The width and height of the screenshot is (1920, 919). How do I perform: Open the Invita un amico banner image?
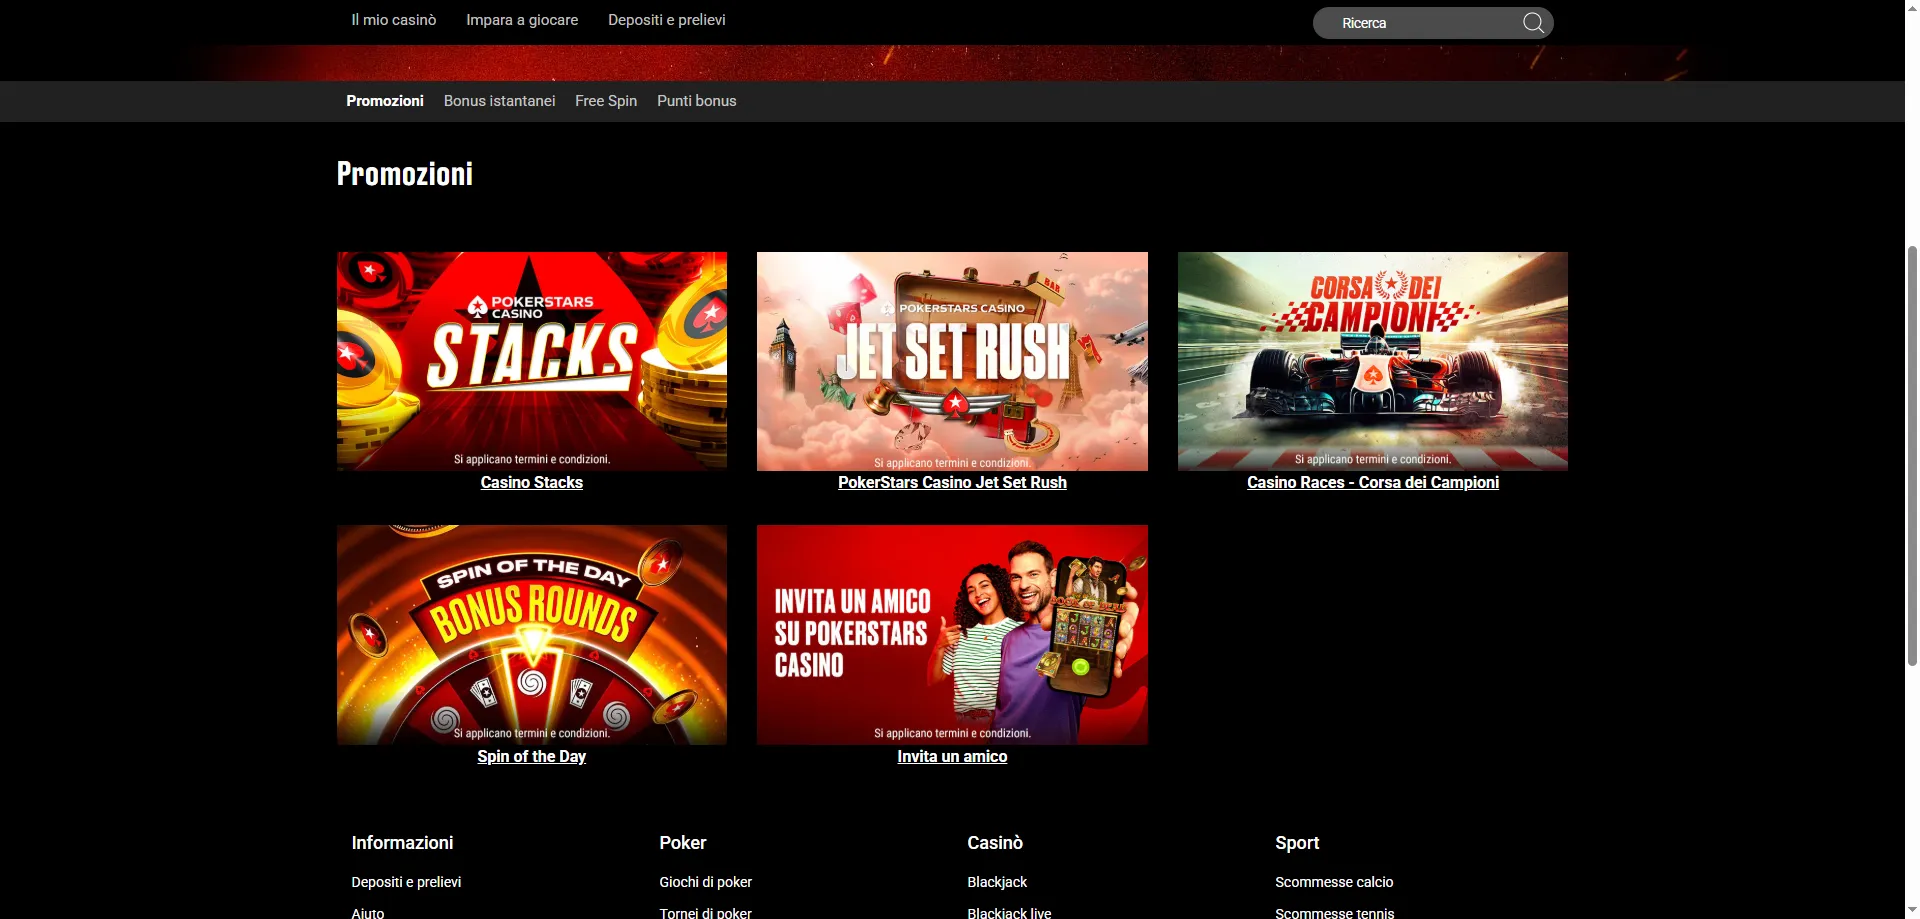click(952, 634)
